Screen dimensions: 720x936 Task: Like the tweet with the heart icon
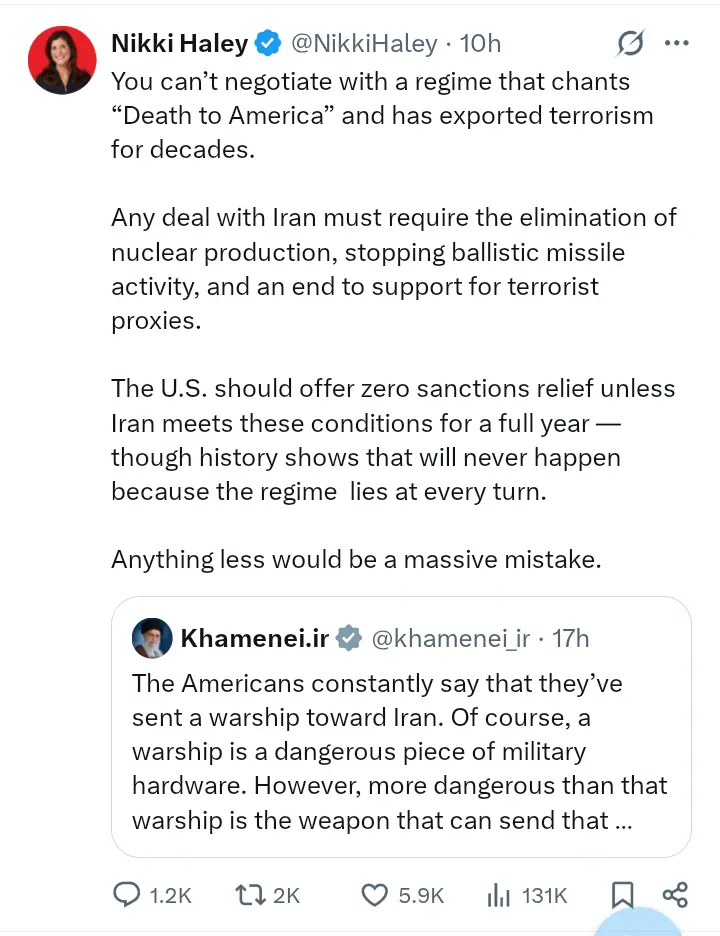tap(374, 895)
